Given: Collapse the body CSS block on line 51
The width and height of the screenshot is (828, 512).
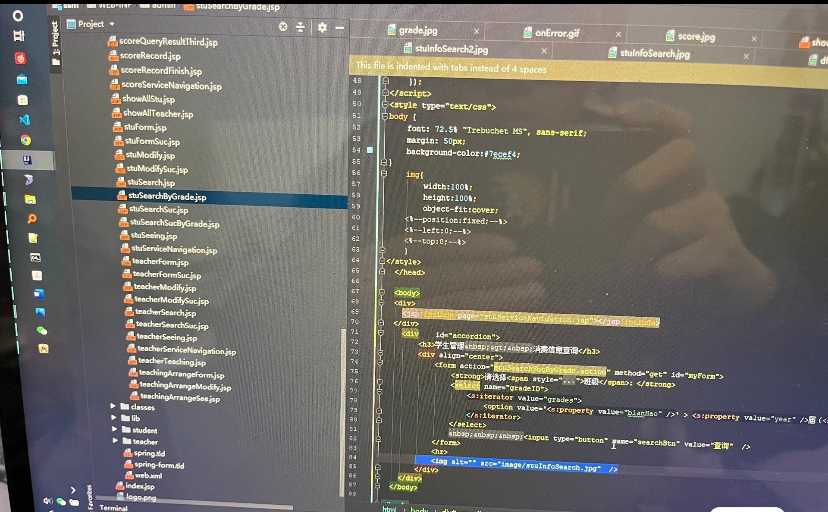Looking at the screenshot, I should [384, 116].
